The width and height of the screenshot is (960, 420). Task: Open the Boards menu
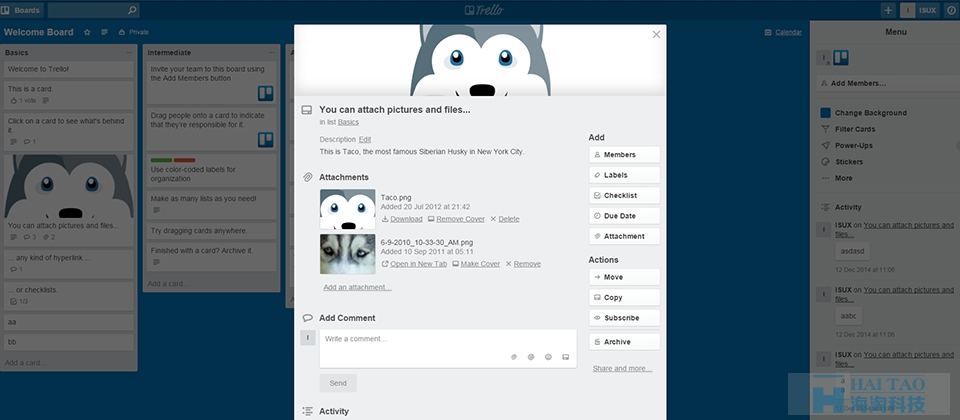tap(21, 10)
